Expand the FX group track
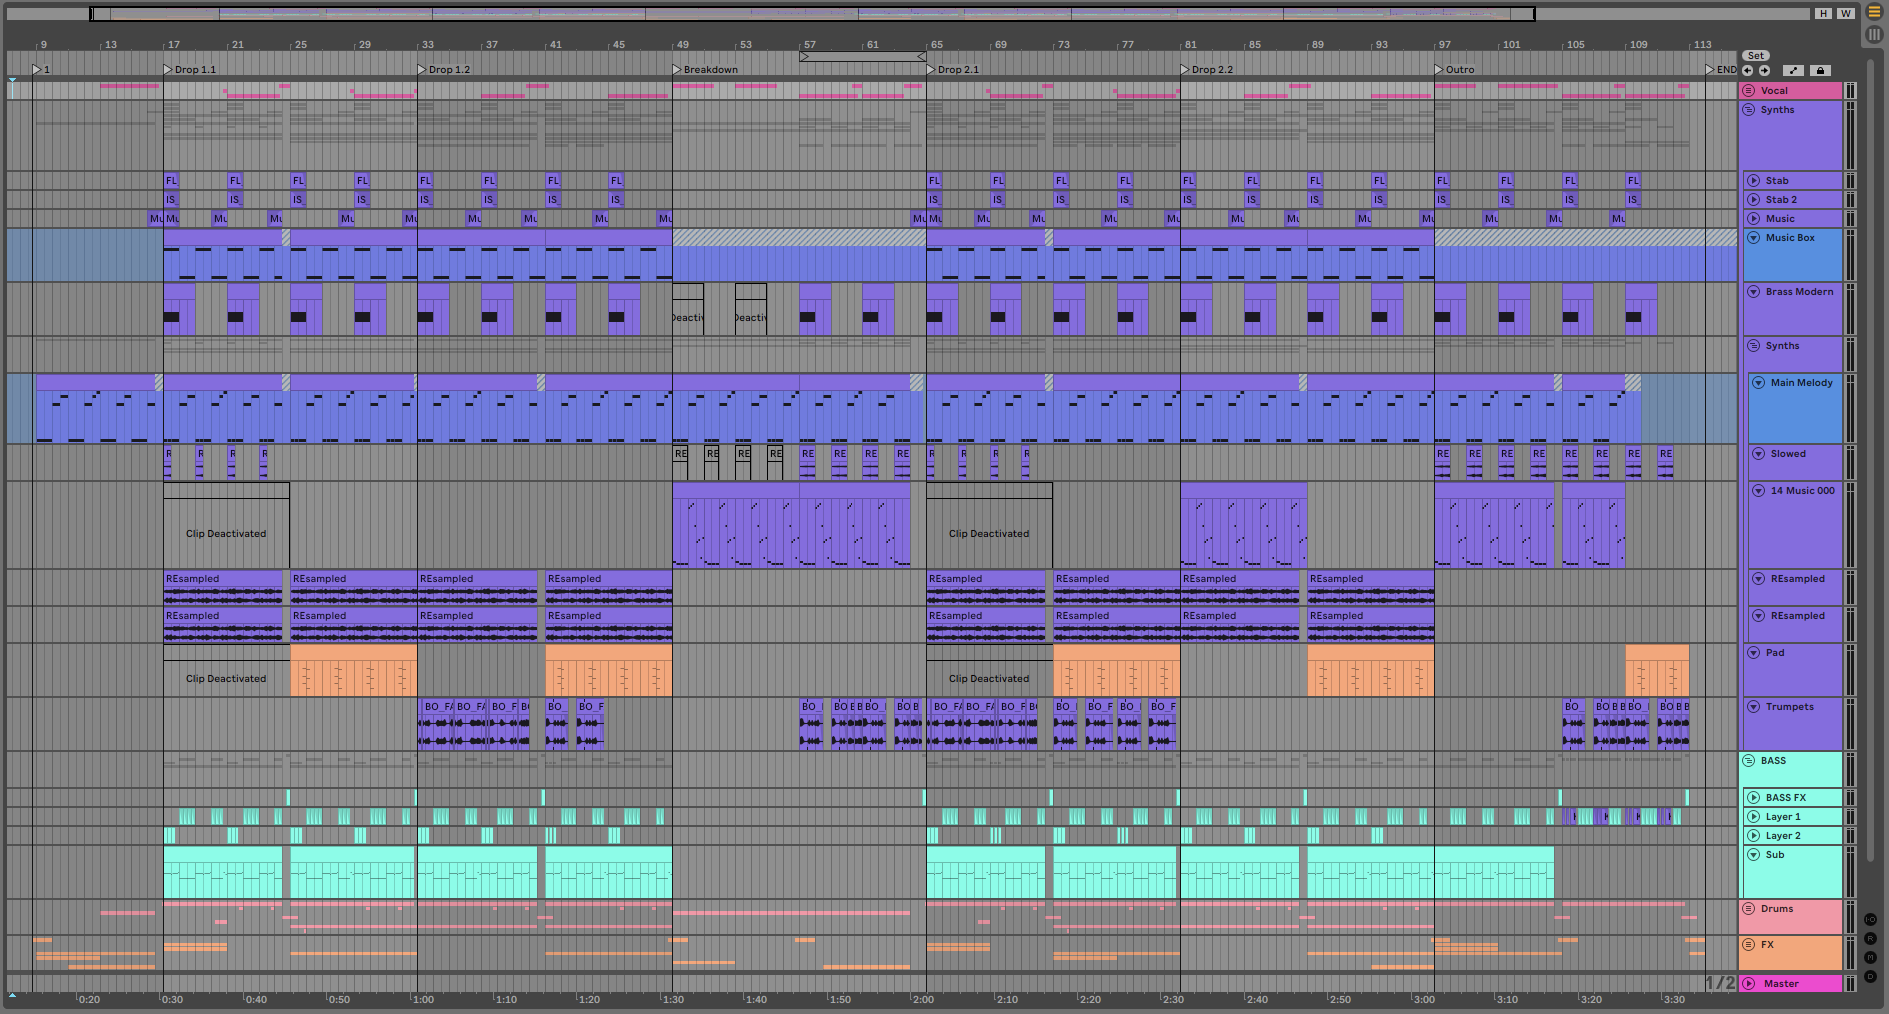 [1749, 945]
